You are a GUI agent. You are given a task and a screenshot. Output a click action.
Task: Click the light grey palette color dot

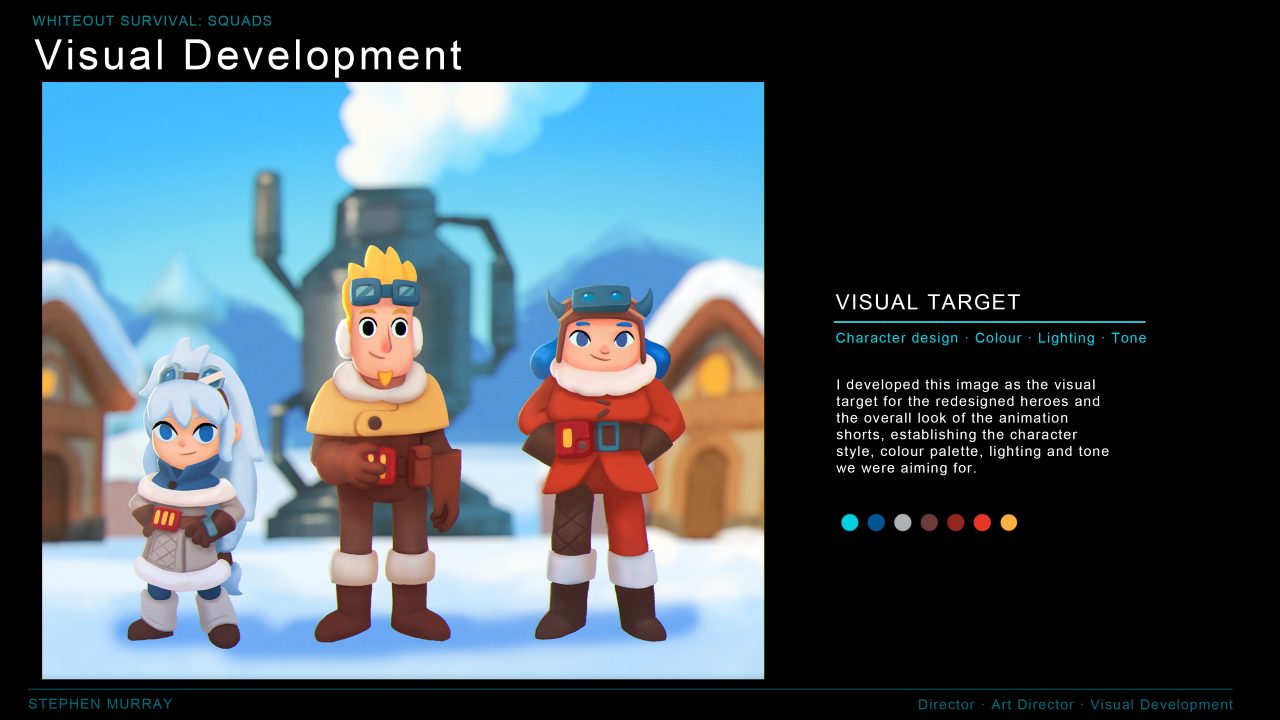pyautogui.click(x=903, y=522)
